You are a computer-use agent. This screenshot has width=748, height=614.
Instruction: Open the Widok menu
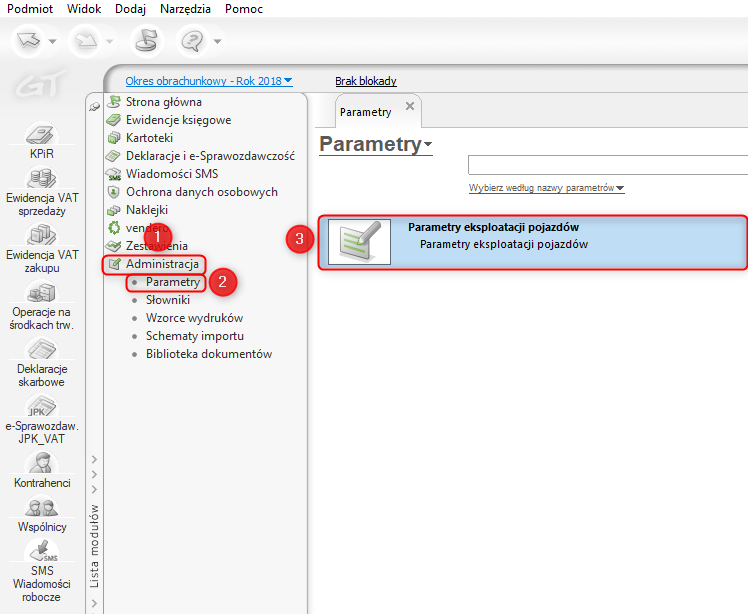tap(84, 9)
